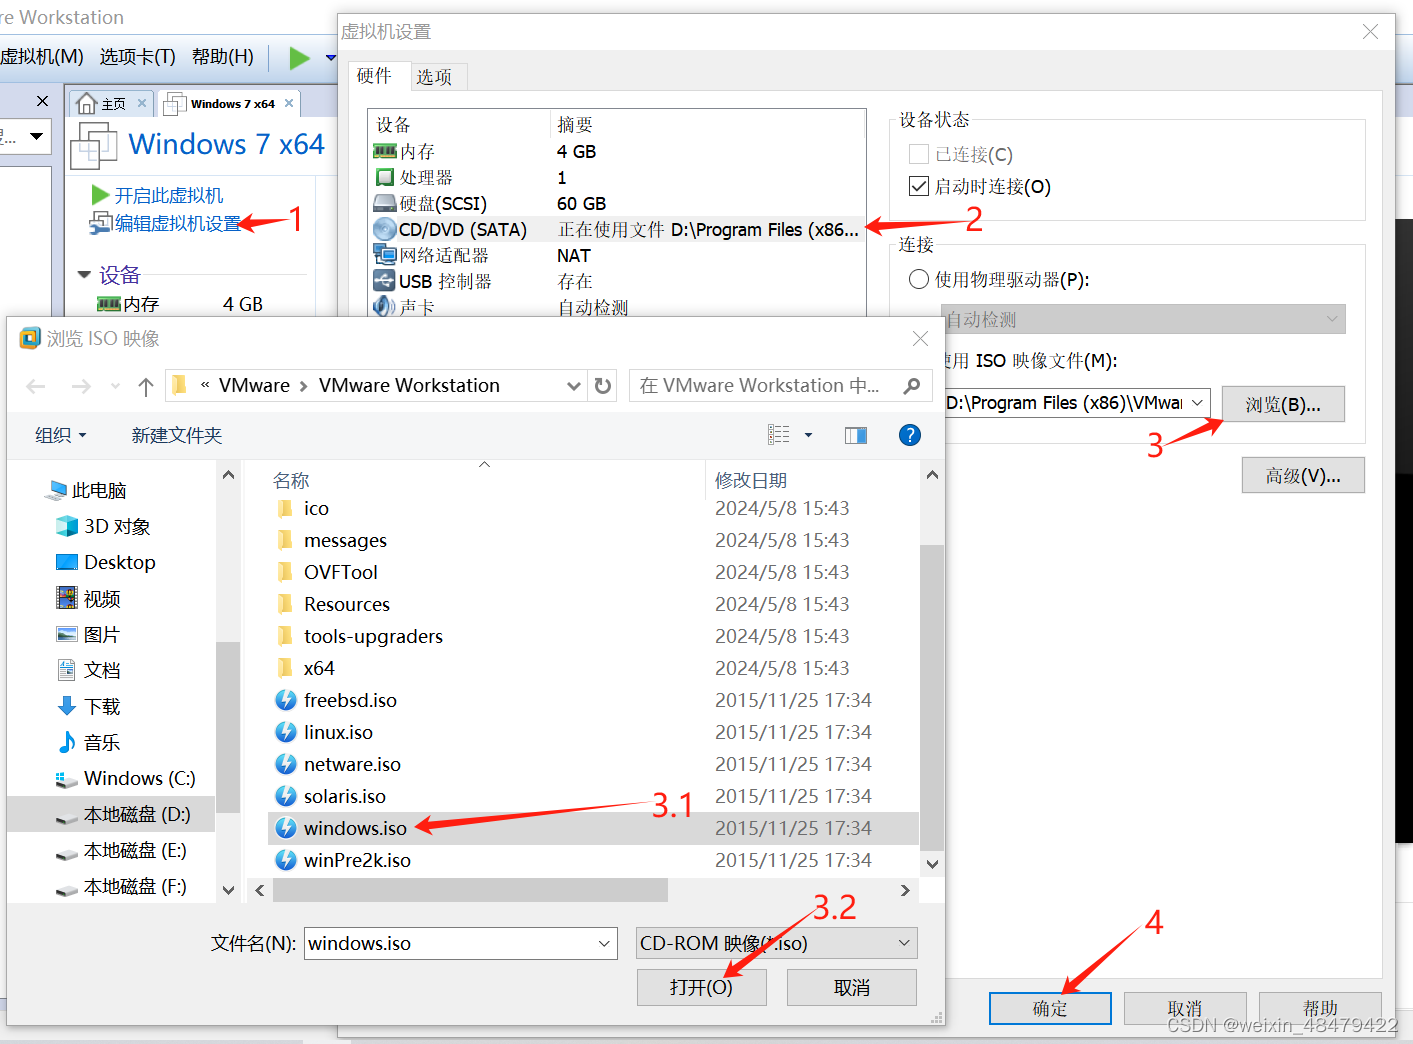Select linux.iso file
1413x1044 pixels.
338,732
